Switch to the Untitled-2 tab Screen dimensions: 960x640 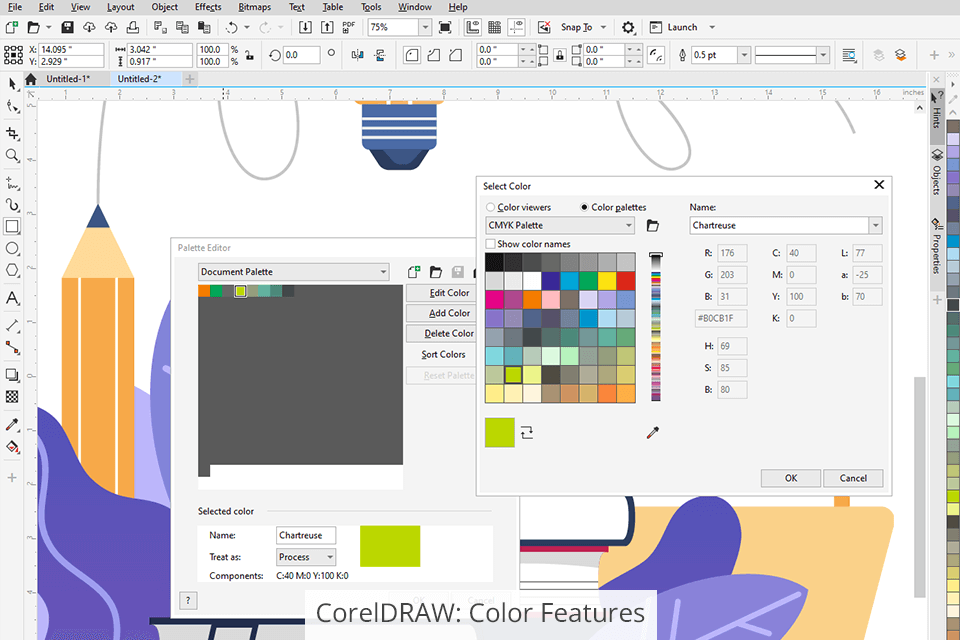tap(140, 78)
